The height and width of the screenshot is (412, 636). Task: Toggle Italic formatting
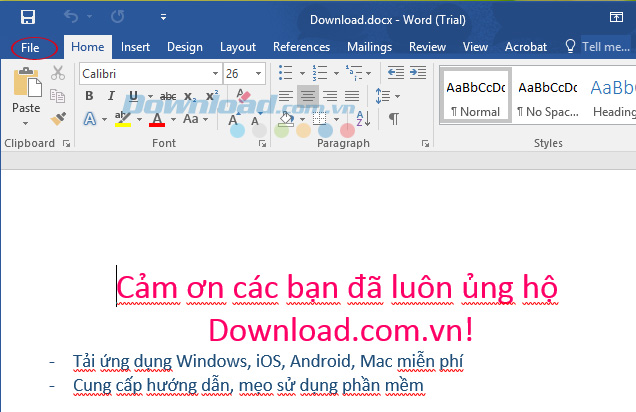point(111,96)
